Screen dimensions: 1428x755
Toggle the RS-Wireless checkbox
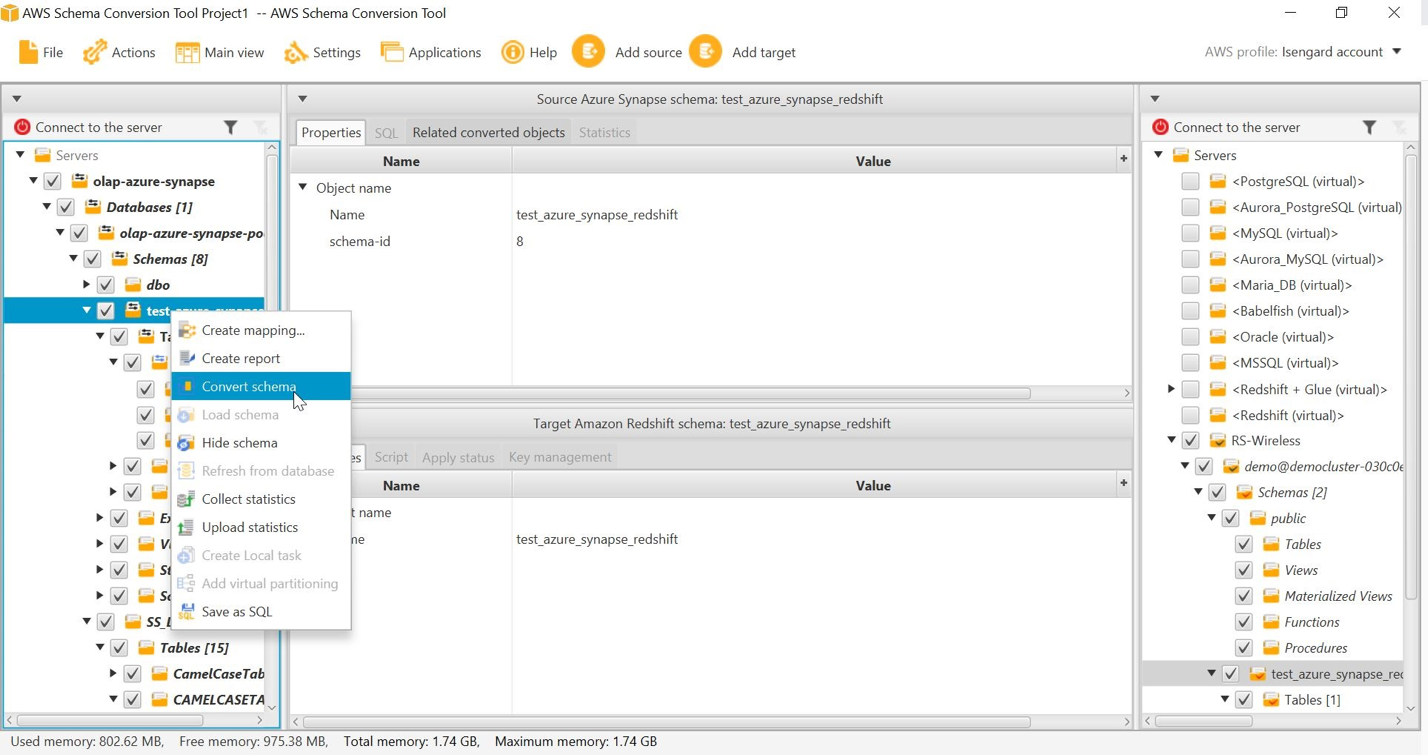1190,440
